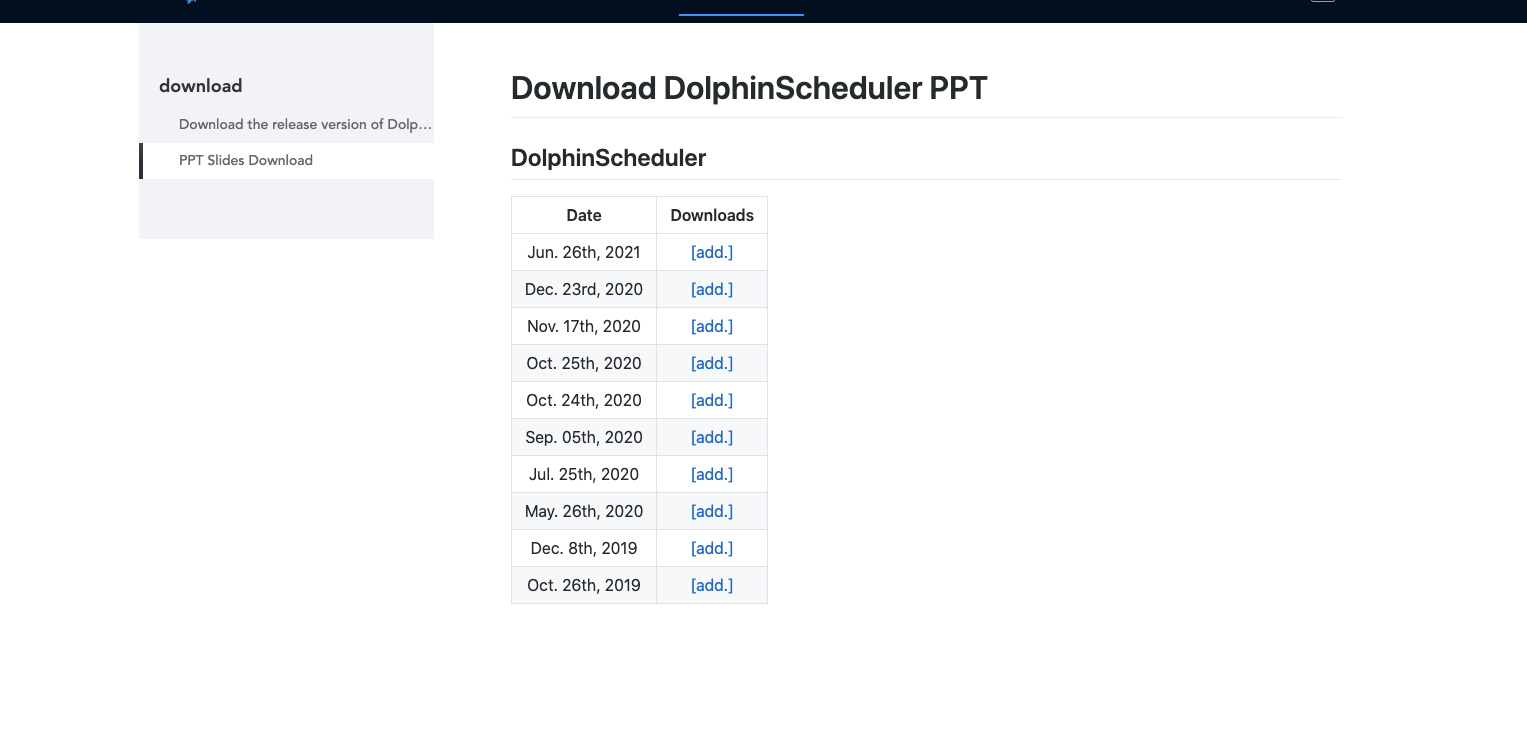Click the 'Jul. 25th, 2020' date cell

coord(584,474)
